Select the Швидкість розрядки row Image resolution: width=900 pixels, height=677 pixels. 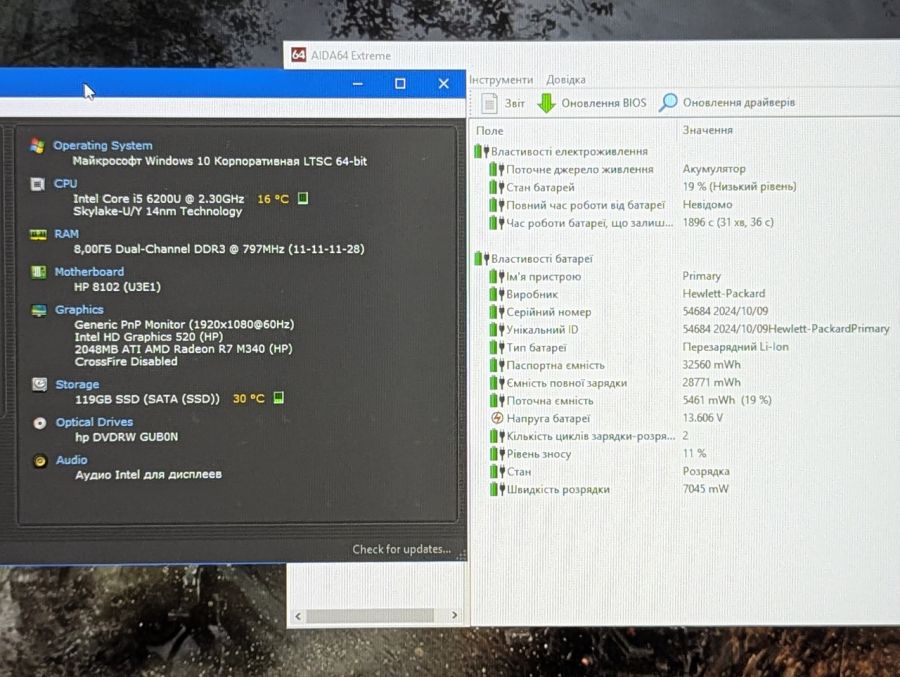coord(549,490)
